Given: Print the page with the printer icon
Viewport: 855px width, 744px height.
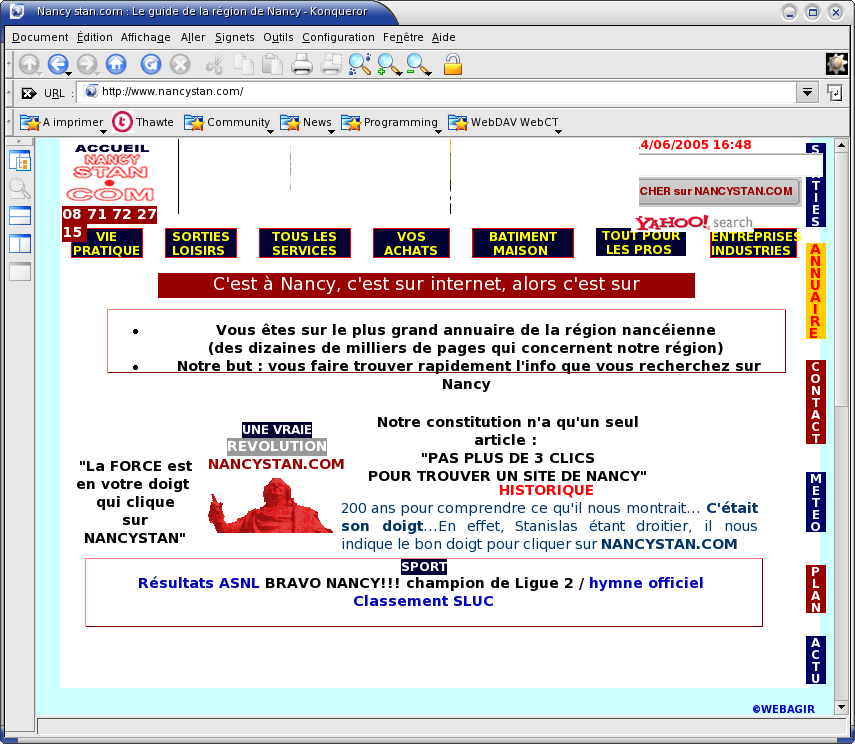Looking at the screenshot, I should 302,64.
